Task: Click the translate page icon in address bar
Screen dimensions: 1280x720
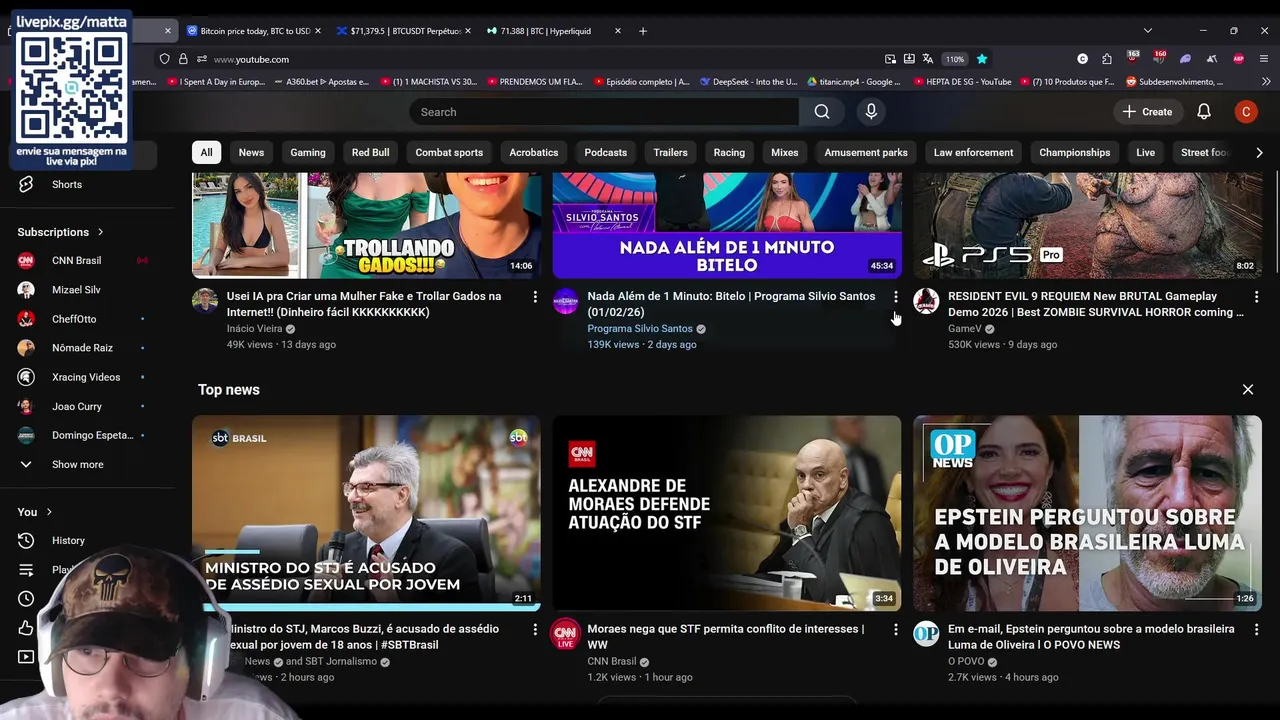Action: click(928, 59)
